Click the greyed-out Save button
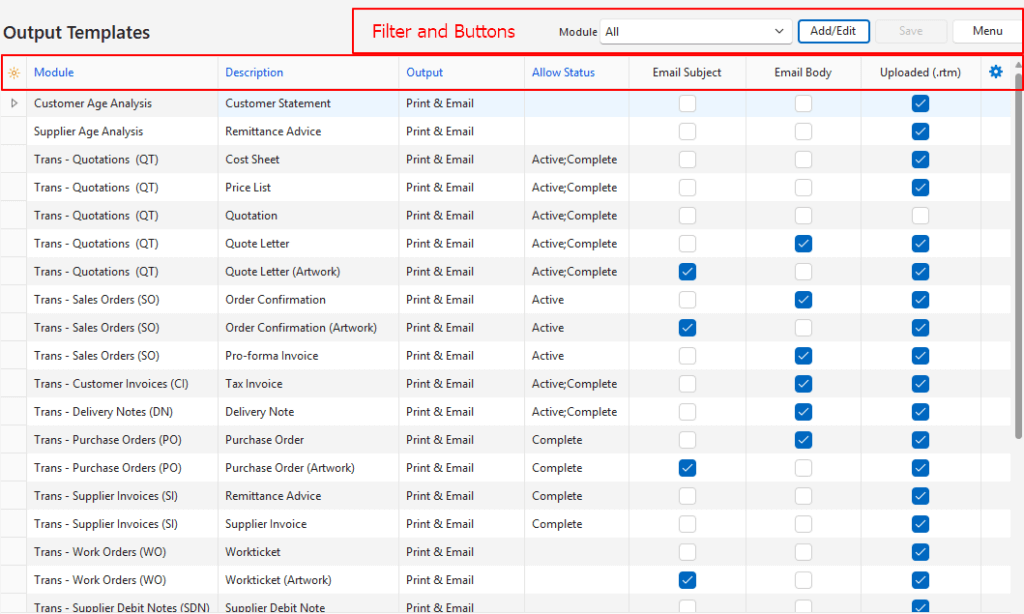This screenshot has width=1024, height=614. click(x=910, y=31)
